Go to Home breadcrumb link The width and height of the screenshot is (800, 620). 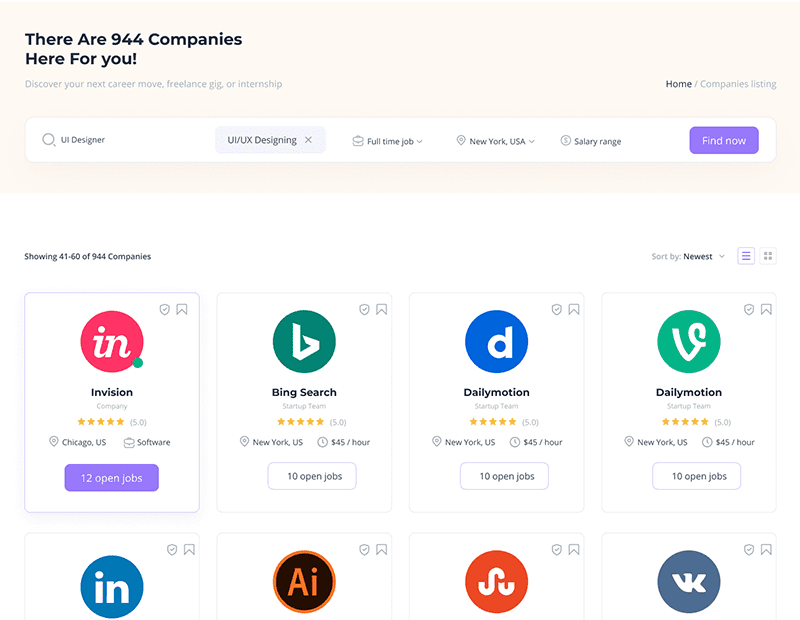point(678,84)
